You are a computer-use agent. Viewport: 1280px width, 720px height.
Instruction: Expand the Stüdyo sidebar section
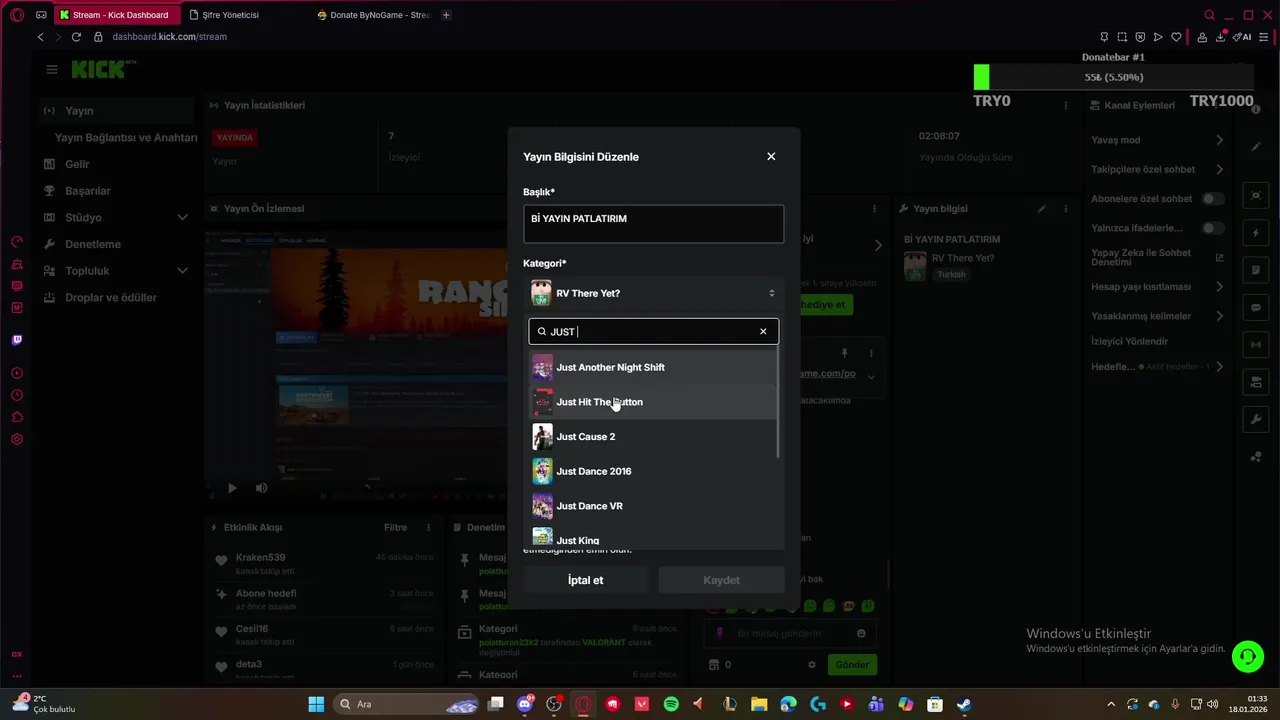point(117,217)
